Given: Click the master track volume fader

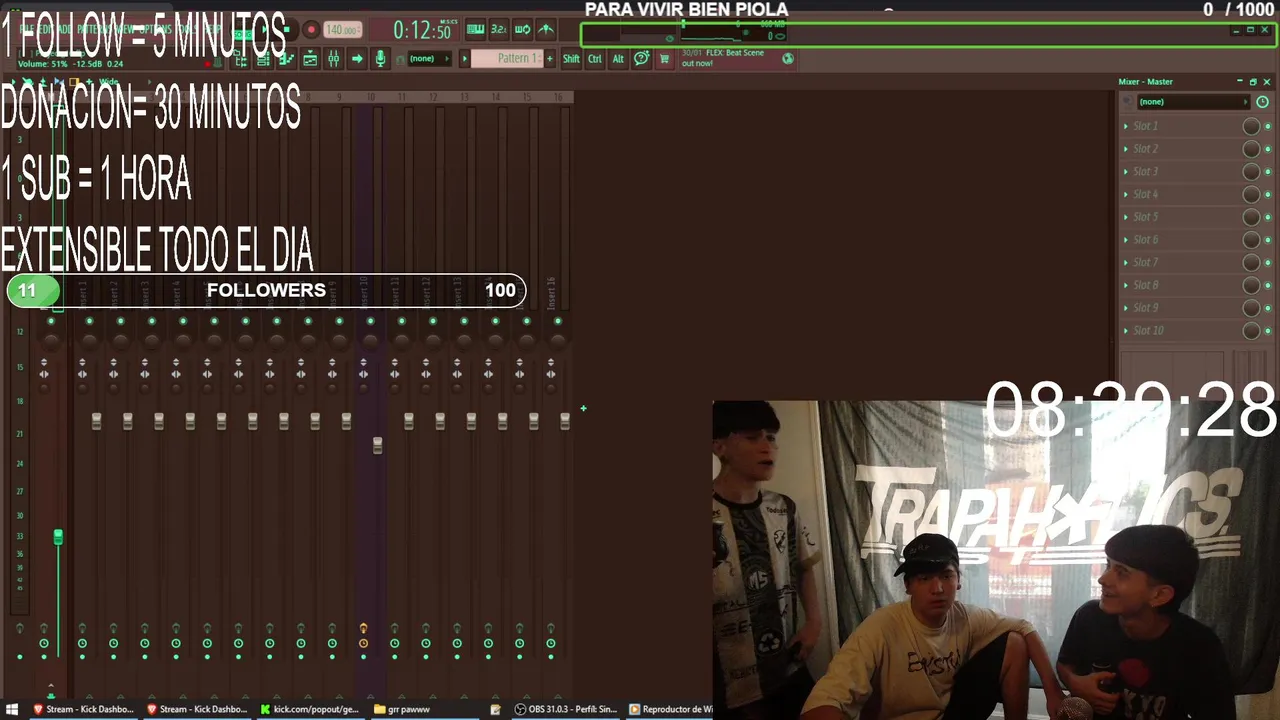Looking at the screenshot, I should click(58, 538).
